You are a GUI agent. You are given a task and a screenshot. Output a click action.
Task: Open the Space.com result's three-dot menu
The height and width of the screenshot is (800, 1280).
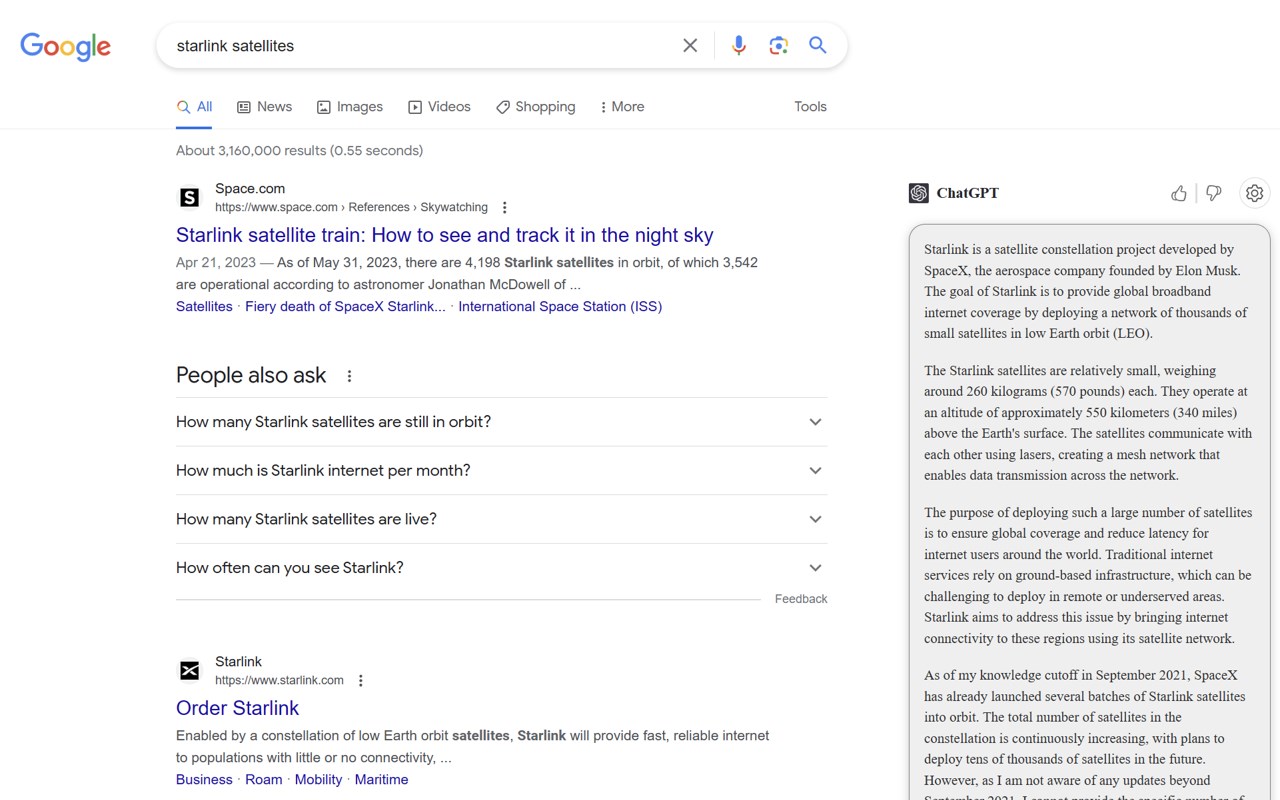(505, 208)
